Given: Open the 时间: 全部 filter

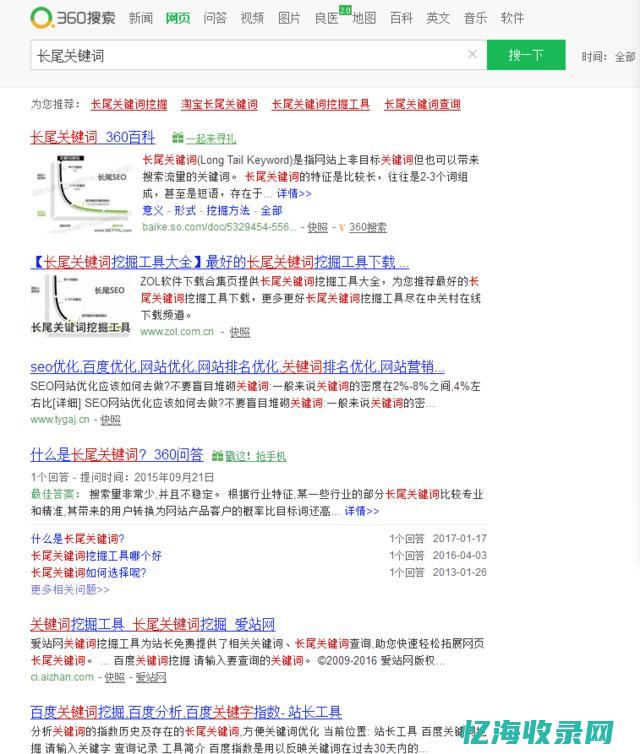Looking at the screenshot, I should pos(608,57).
